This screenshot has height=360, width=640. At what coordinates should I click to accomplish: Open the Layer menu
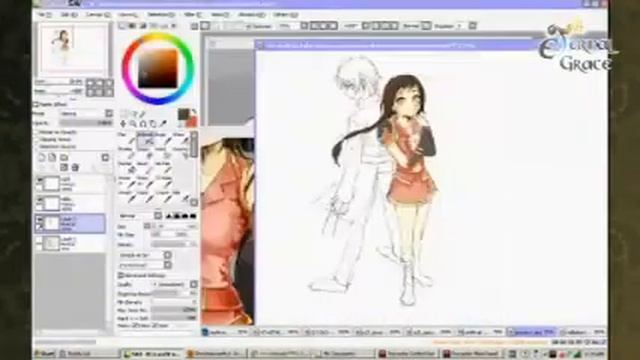[x=128, y=15]
